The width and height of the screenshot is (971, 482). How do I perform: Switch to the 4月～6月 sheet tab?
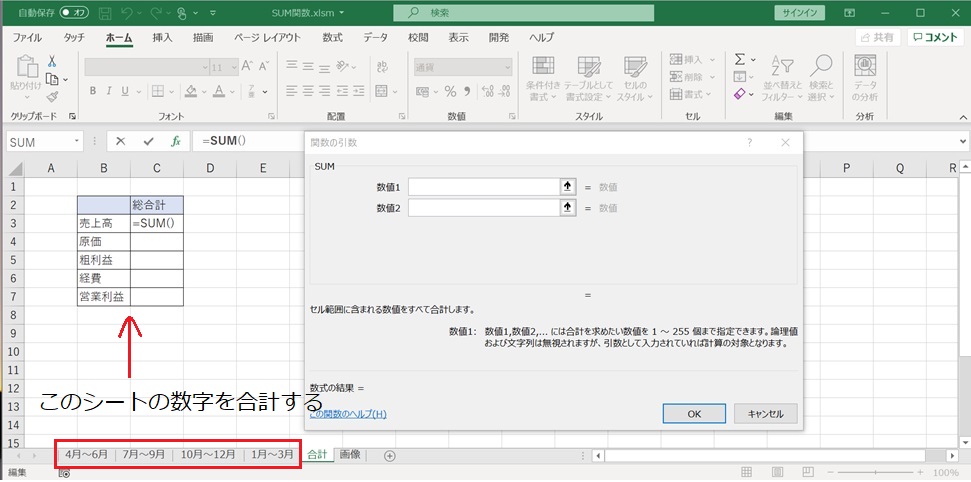(86, 454)
